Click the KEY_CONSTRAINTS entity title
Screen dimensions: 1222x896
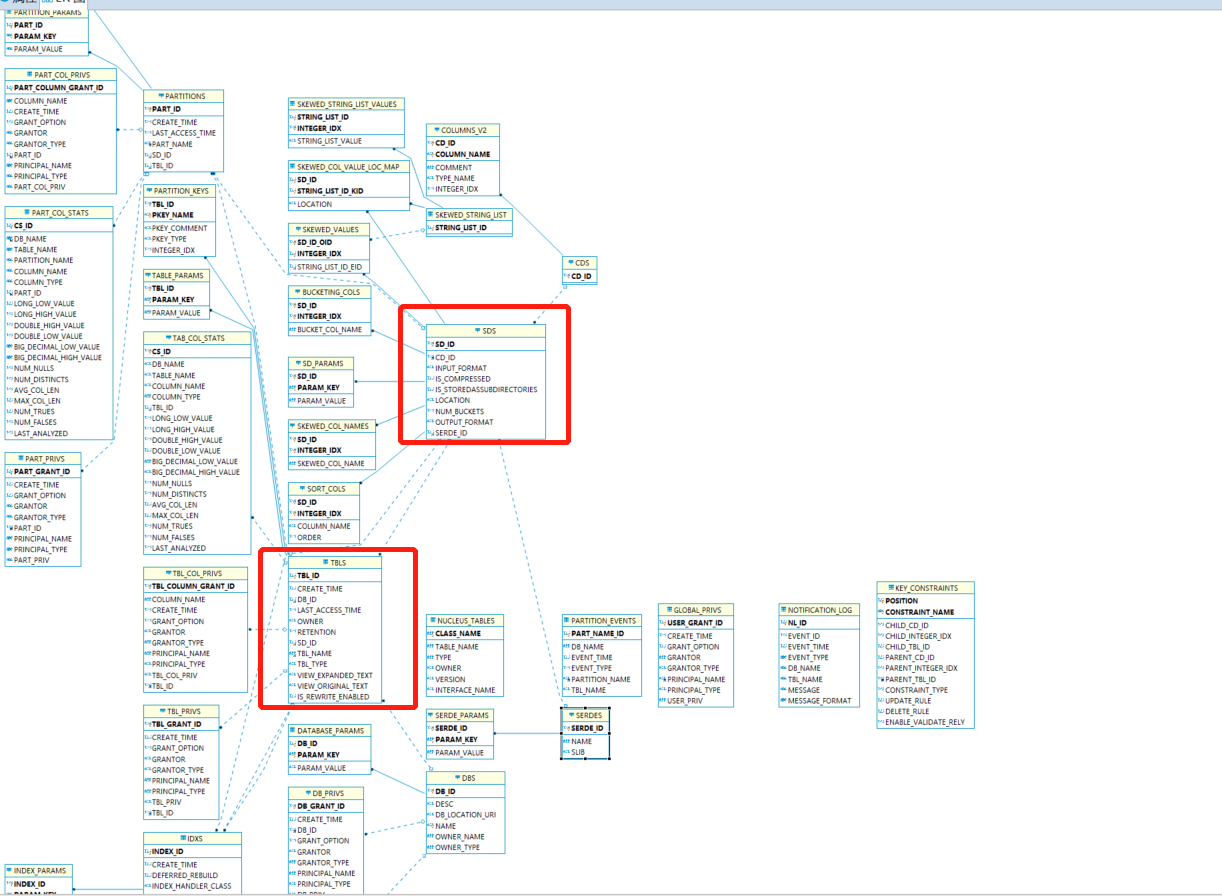925,588
